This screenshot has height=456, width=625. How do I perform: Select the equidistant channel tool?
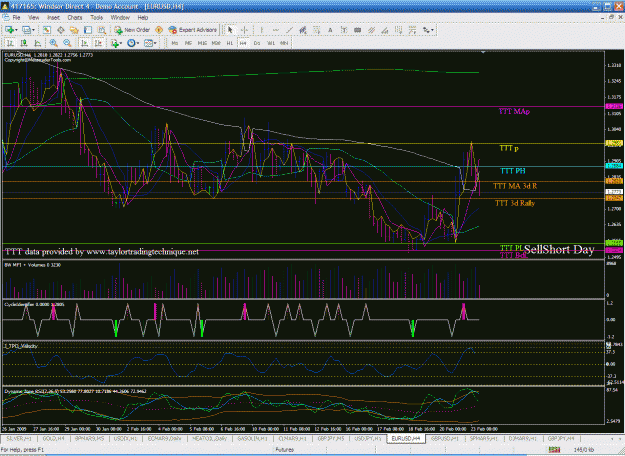pyautogui.click(x=371, y=30)
